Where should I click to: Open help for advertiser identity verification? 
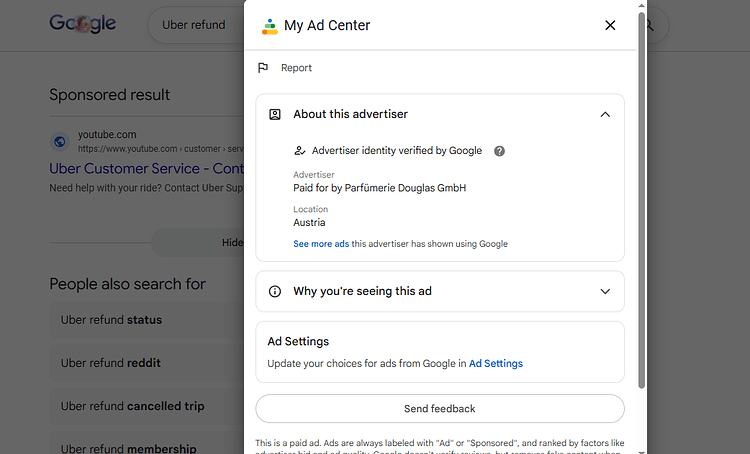[499, 151]
